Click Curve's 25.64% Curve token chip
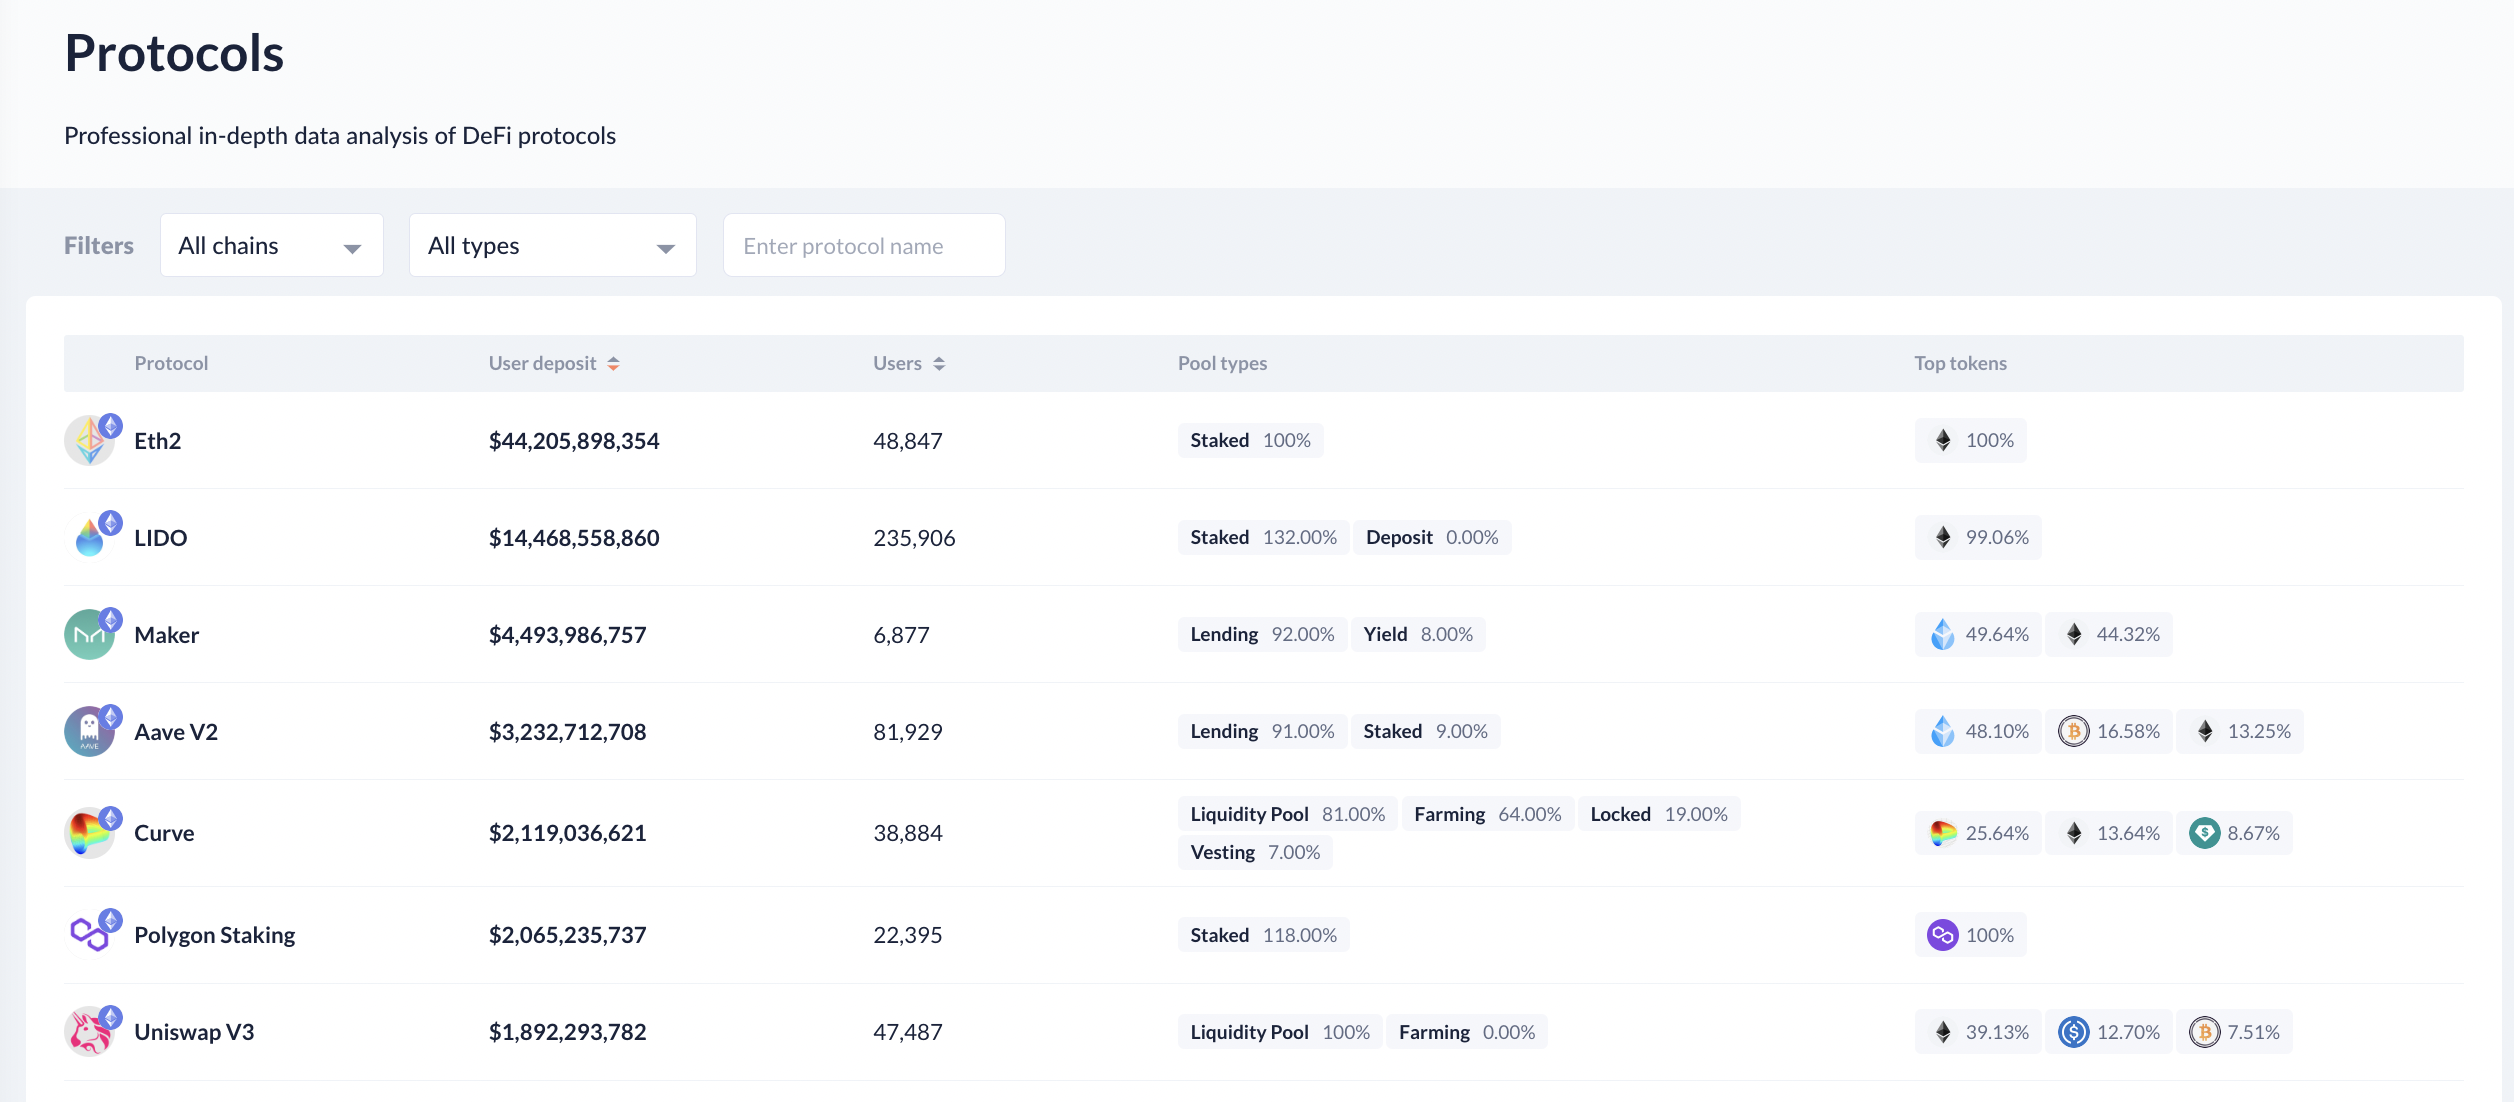 (x=1978, y=833)
